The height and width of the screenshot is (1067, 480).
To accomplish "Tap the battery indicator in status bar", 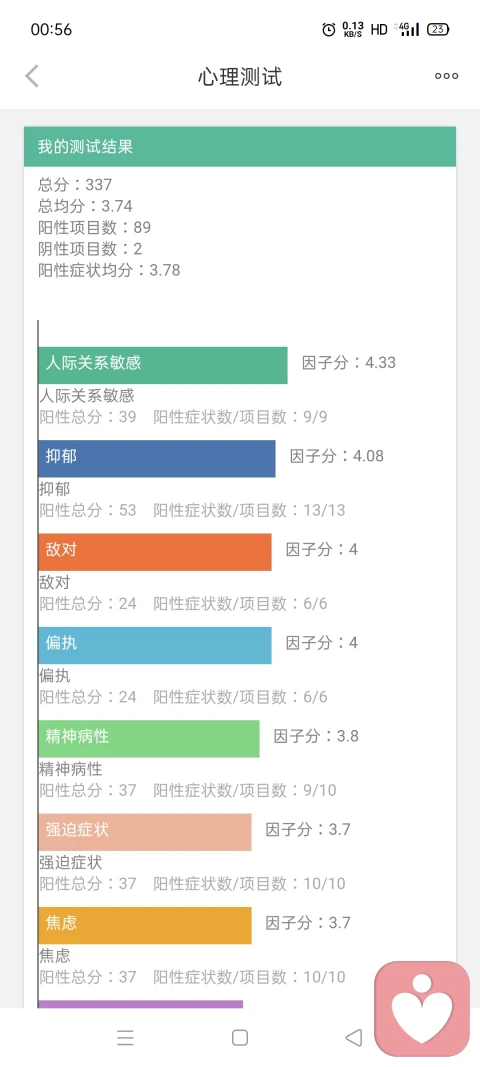I will coord(438,29).
